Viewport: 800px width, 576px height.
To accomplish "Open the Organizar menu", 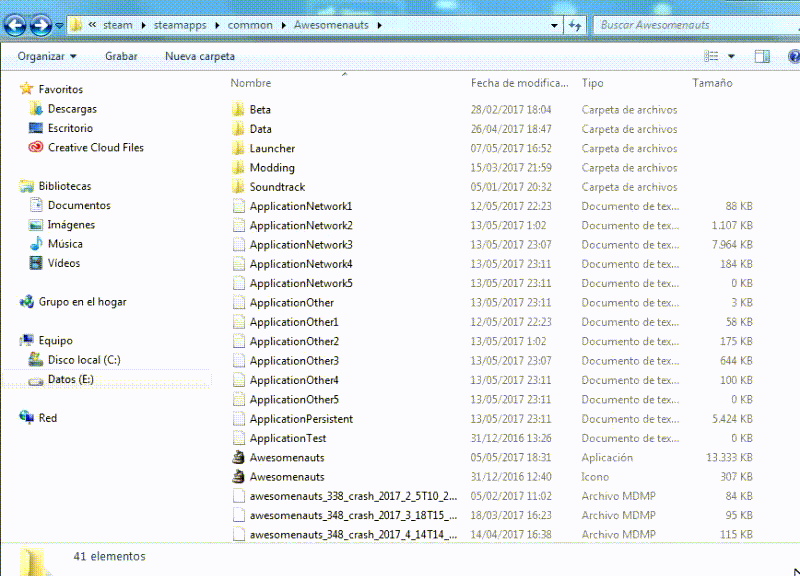I will click(46, 56).
